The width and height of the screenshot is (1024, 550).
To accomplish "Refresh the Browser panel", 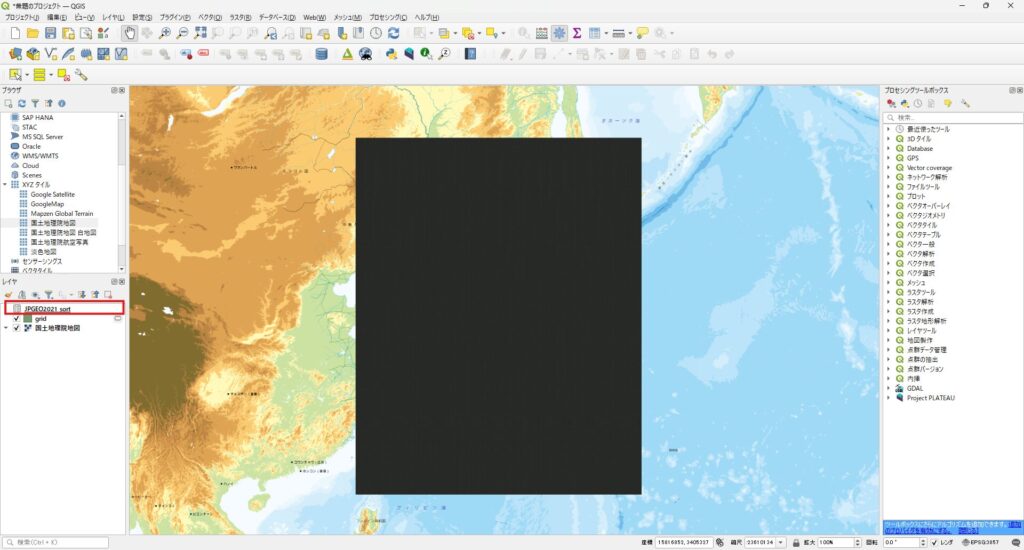I will (22, 103).
